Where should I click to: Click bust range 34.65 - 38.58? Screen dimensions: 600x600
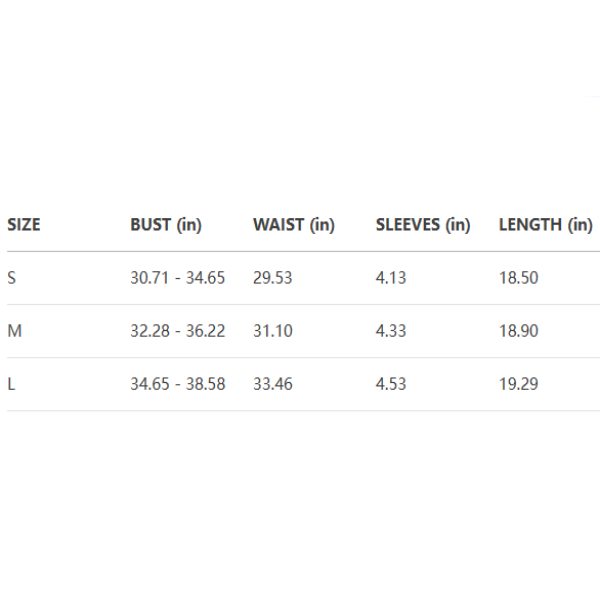(178, 384)
